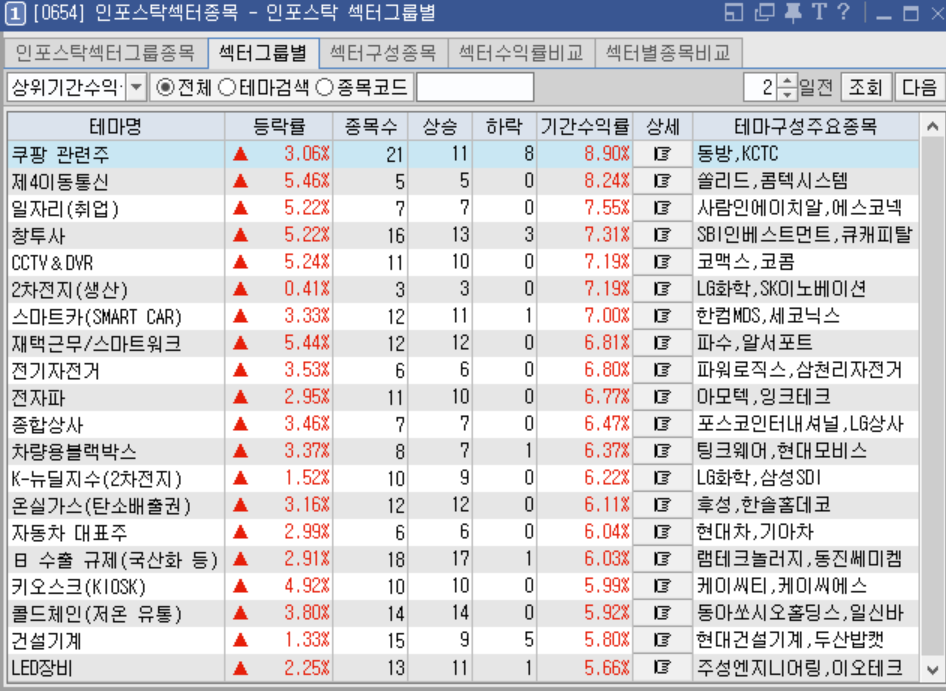Click the T font icon in title bar

pyautogui.click(x=819, y=12)
